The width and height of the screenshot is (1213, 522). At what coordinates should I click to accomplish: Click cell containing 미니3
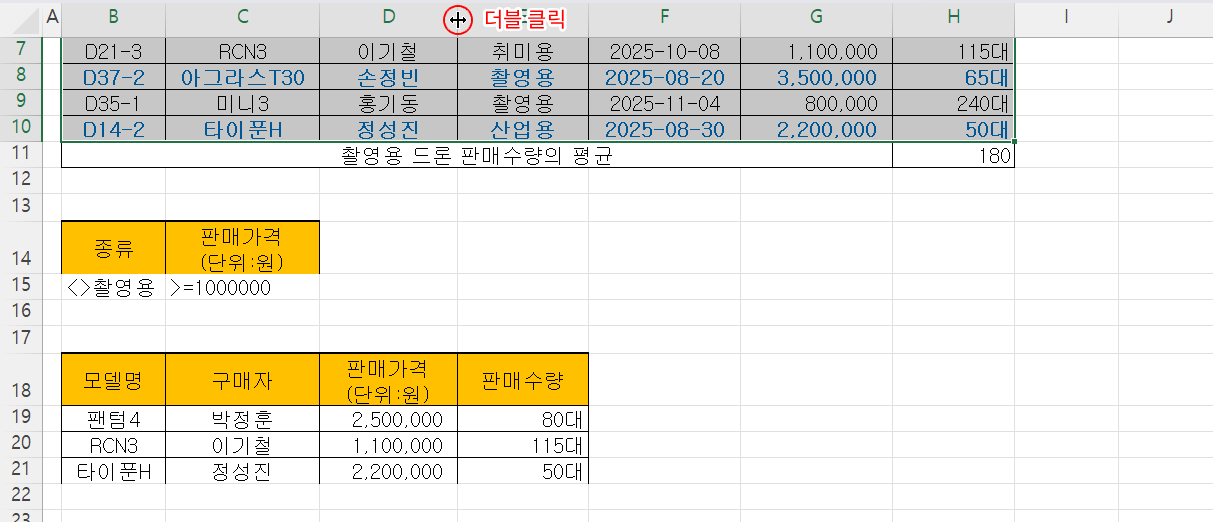pyautogui.click(x=243, y=103)
